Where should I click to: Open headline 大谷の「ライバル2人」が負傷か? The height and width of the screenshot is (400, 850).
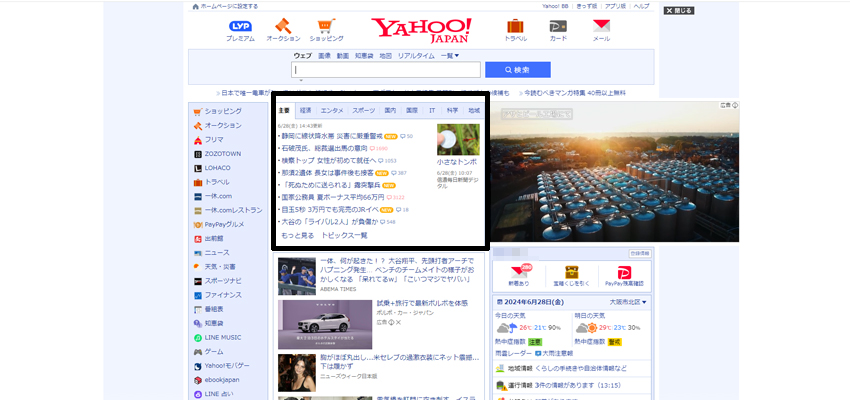(329, 222)
